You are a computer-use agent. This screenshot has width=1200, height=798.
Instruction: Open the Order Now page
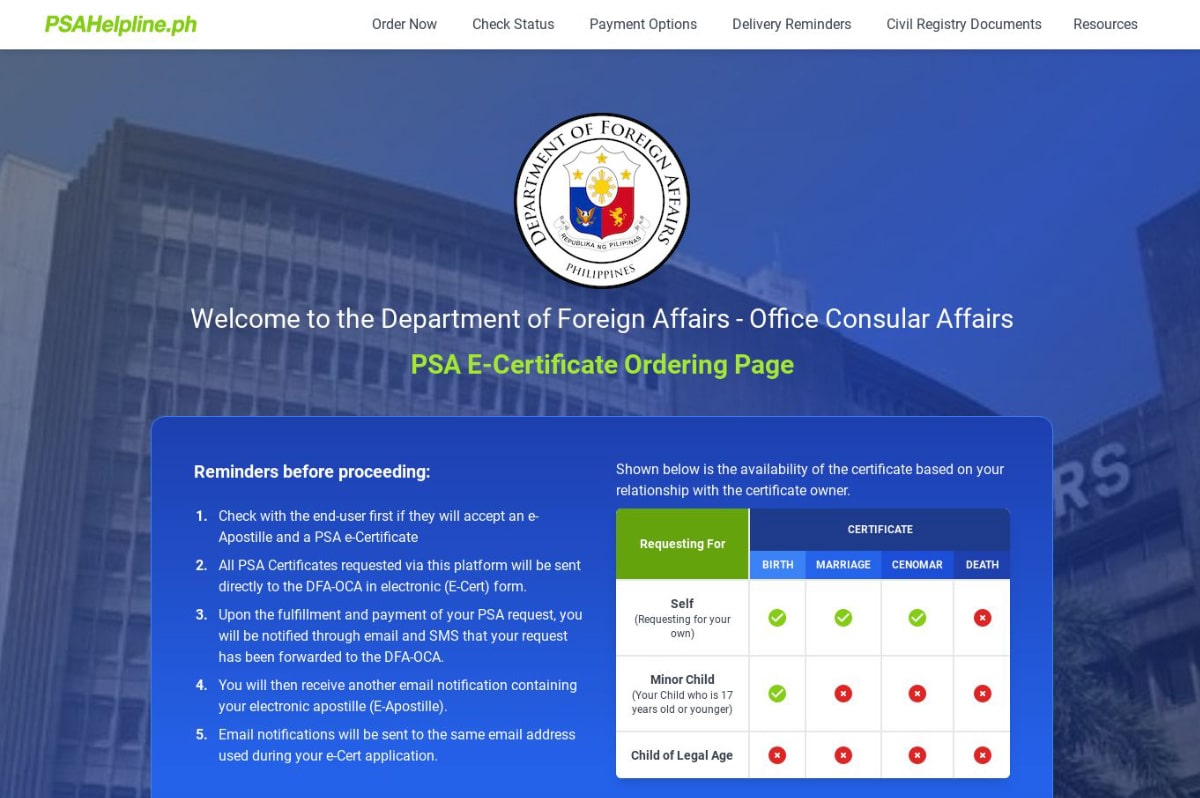[x=404, y=24]
